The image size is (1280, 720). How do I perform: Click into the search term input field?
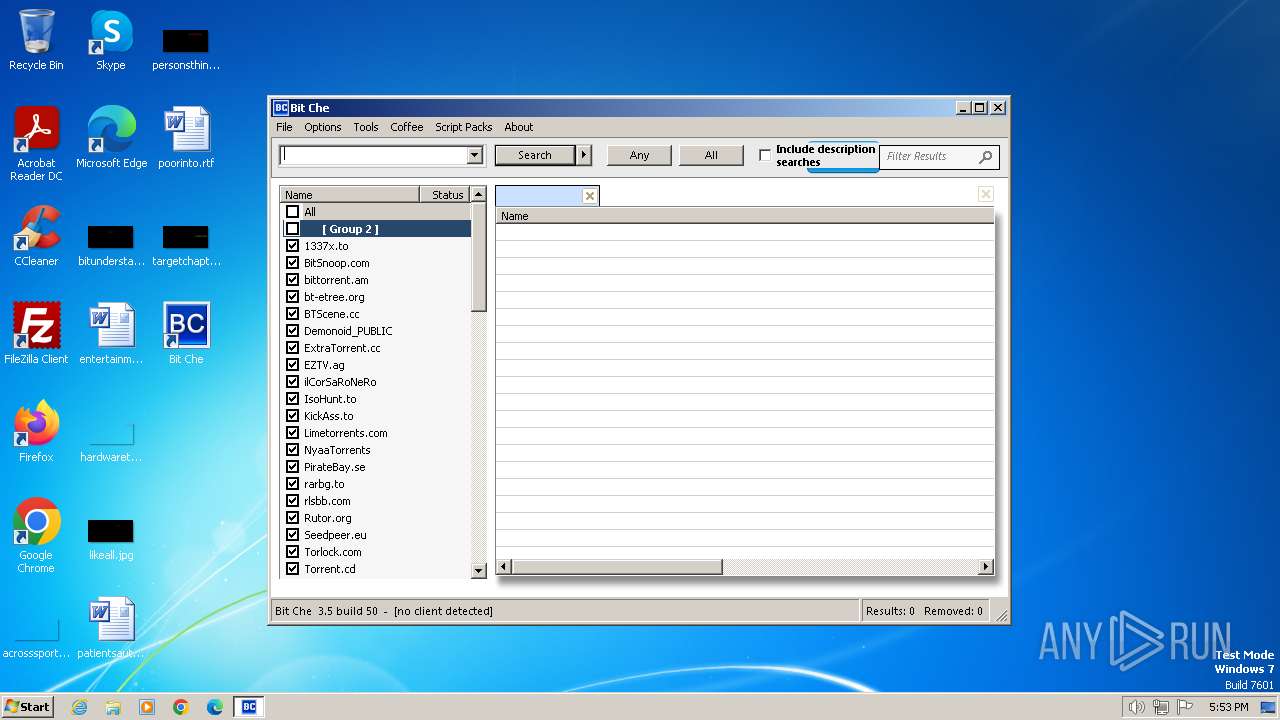pos(374,155)
